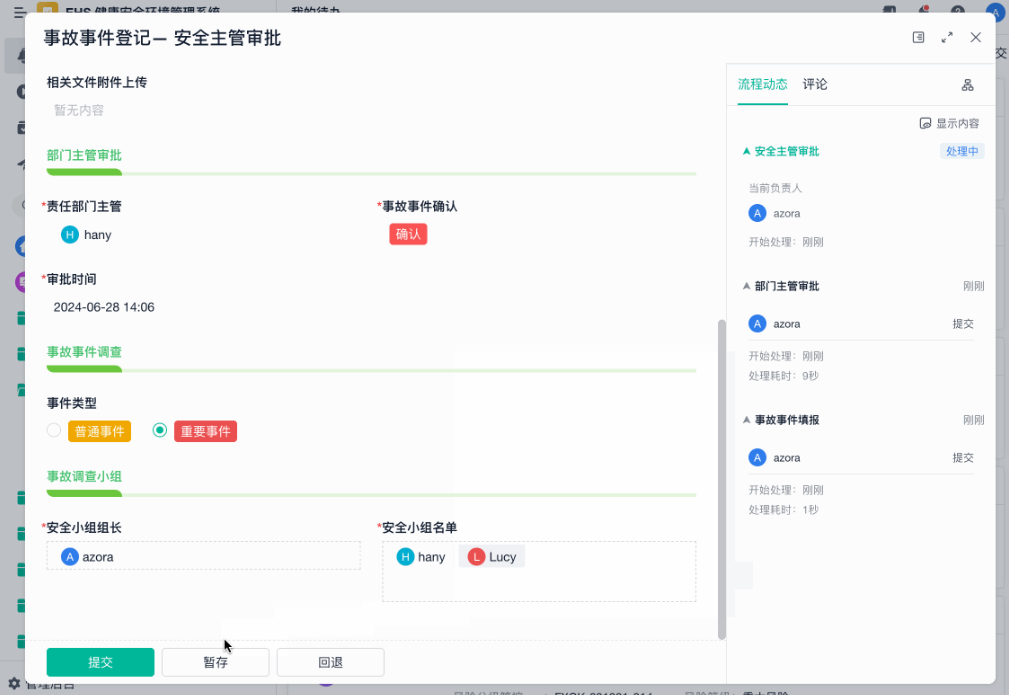Image resolution: width=1009 pixels, height=695 pixels.
Task: Click the 提交 button
Action: [100, 662]
